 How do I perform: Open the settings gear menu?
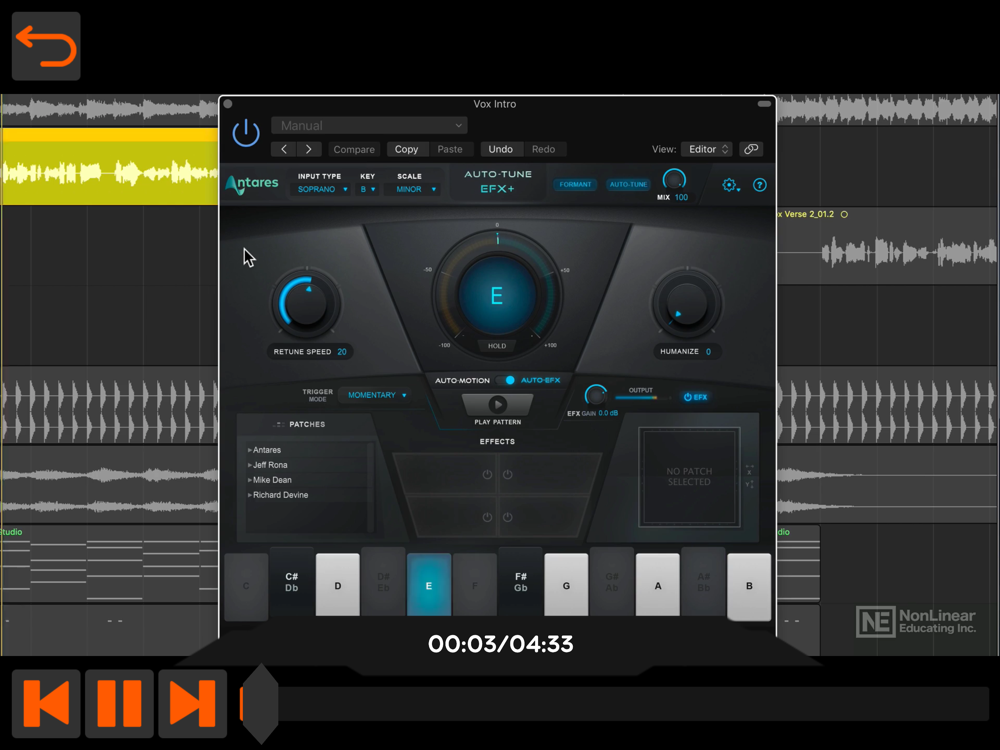(730, 185)
